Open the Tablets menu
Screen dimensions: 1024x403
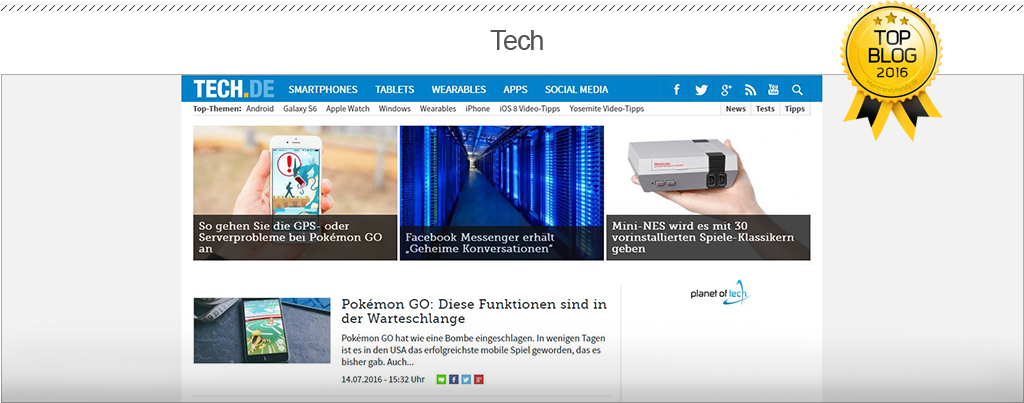pos(394,89)
